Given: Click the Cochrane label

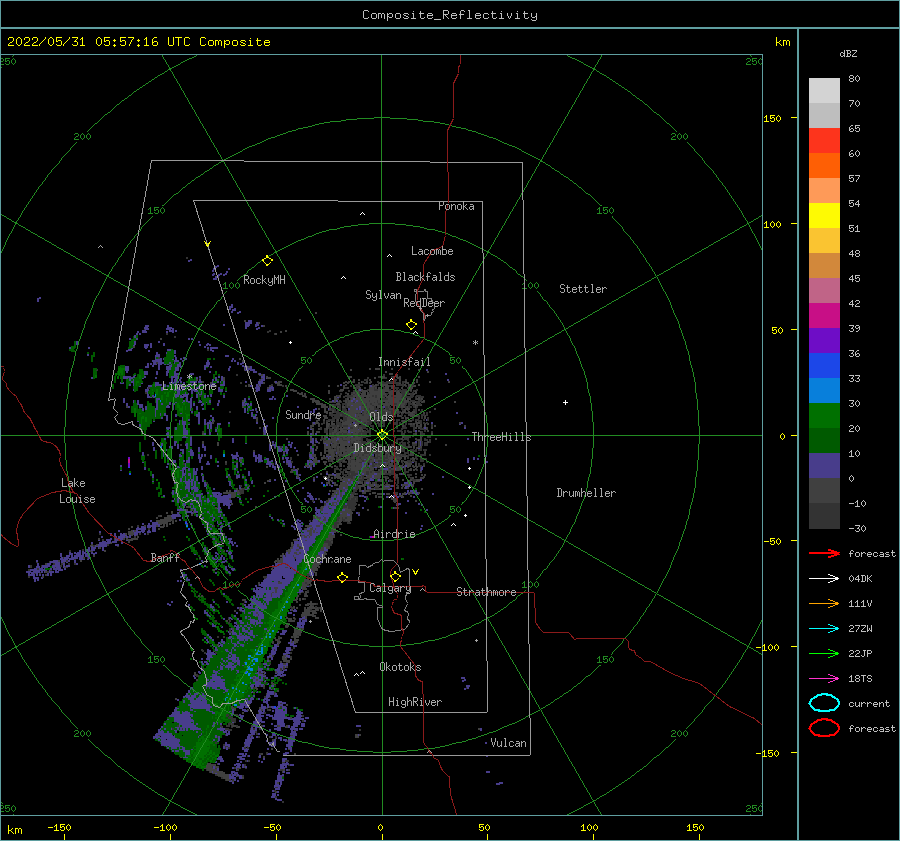Looking at the screenshot, I should (x=327, y=559).
